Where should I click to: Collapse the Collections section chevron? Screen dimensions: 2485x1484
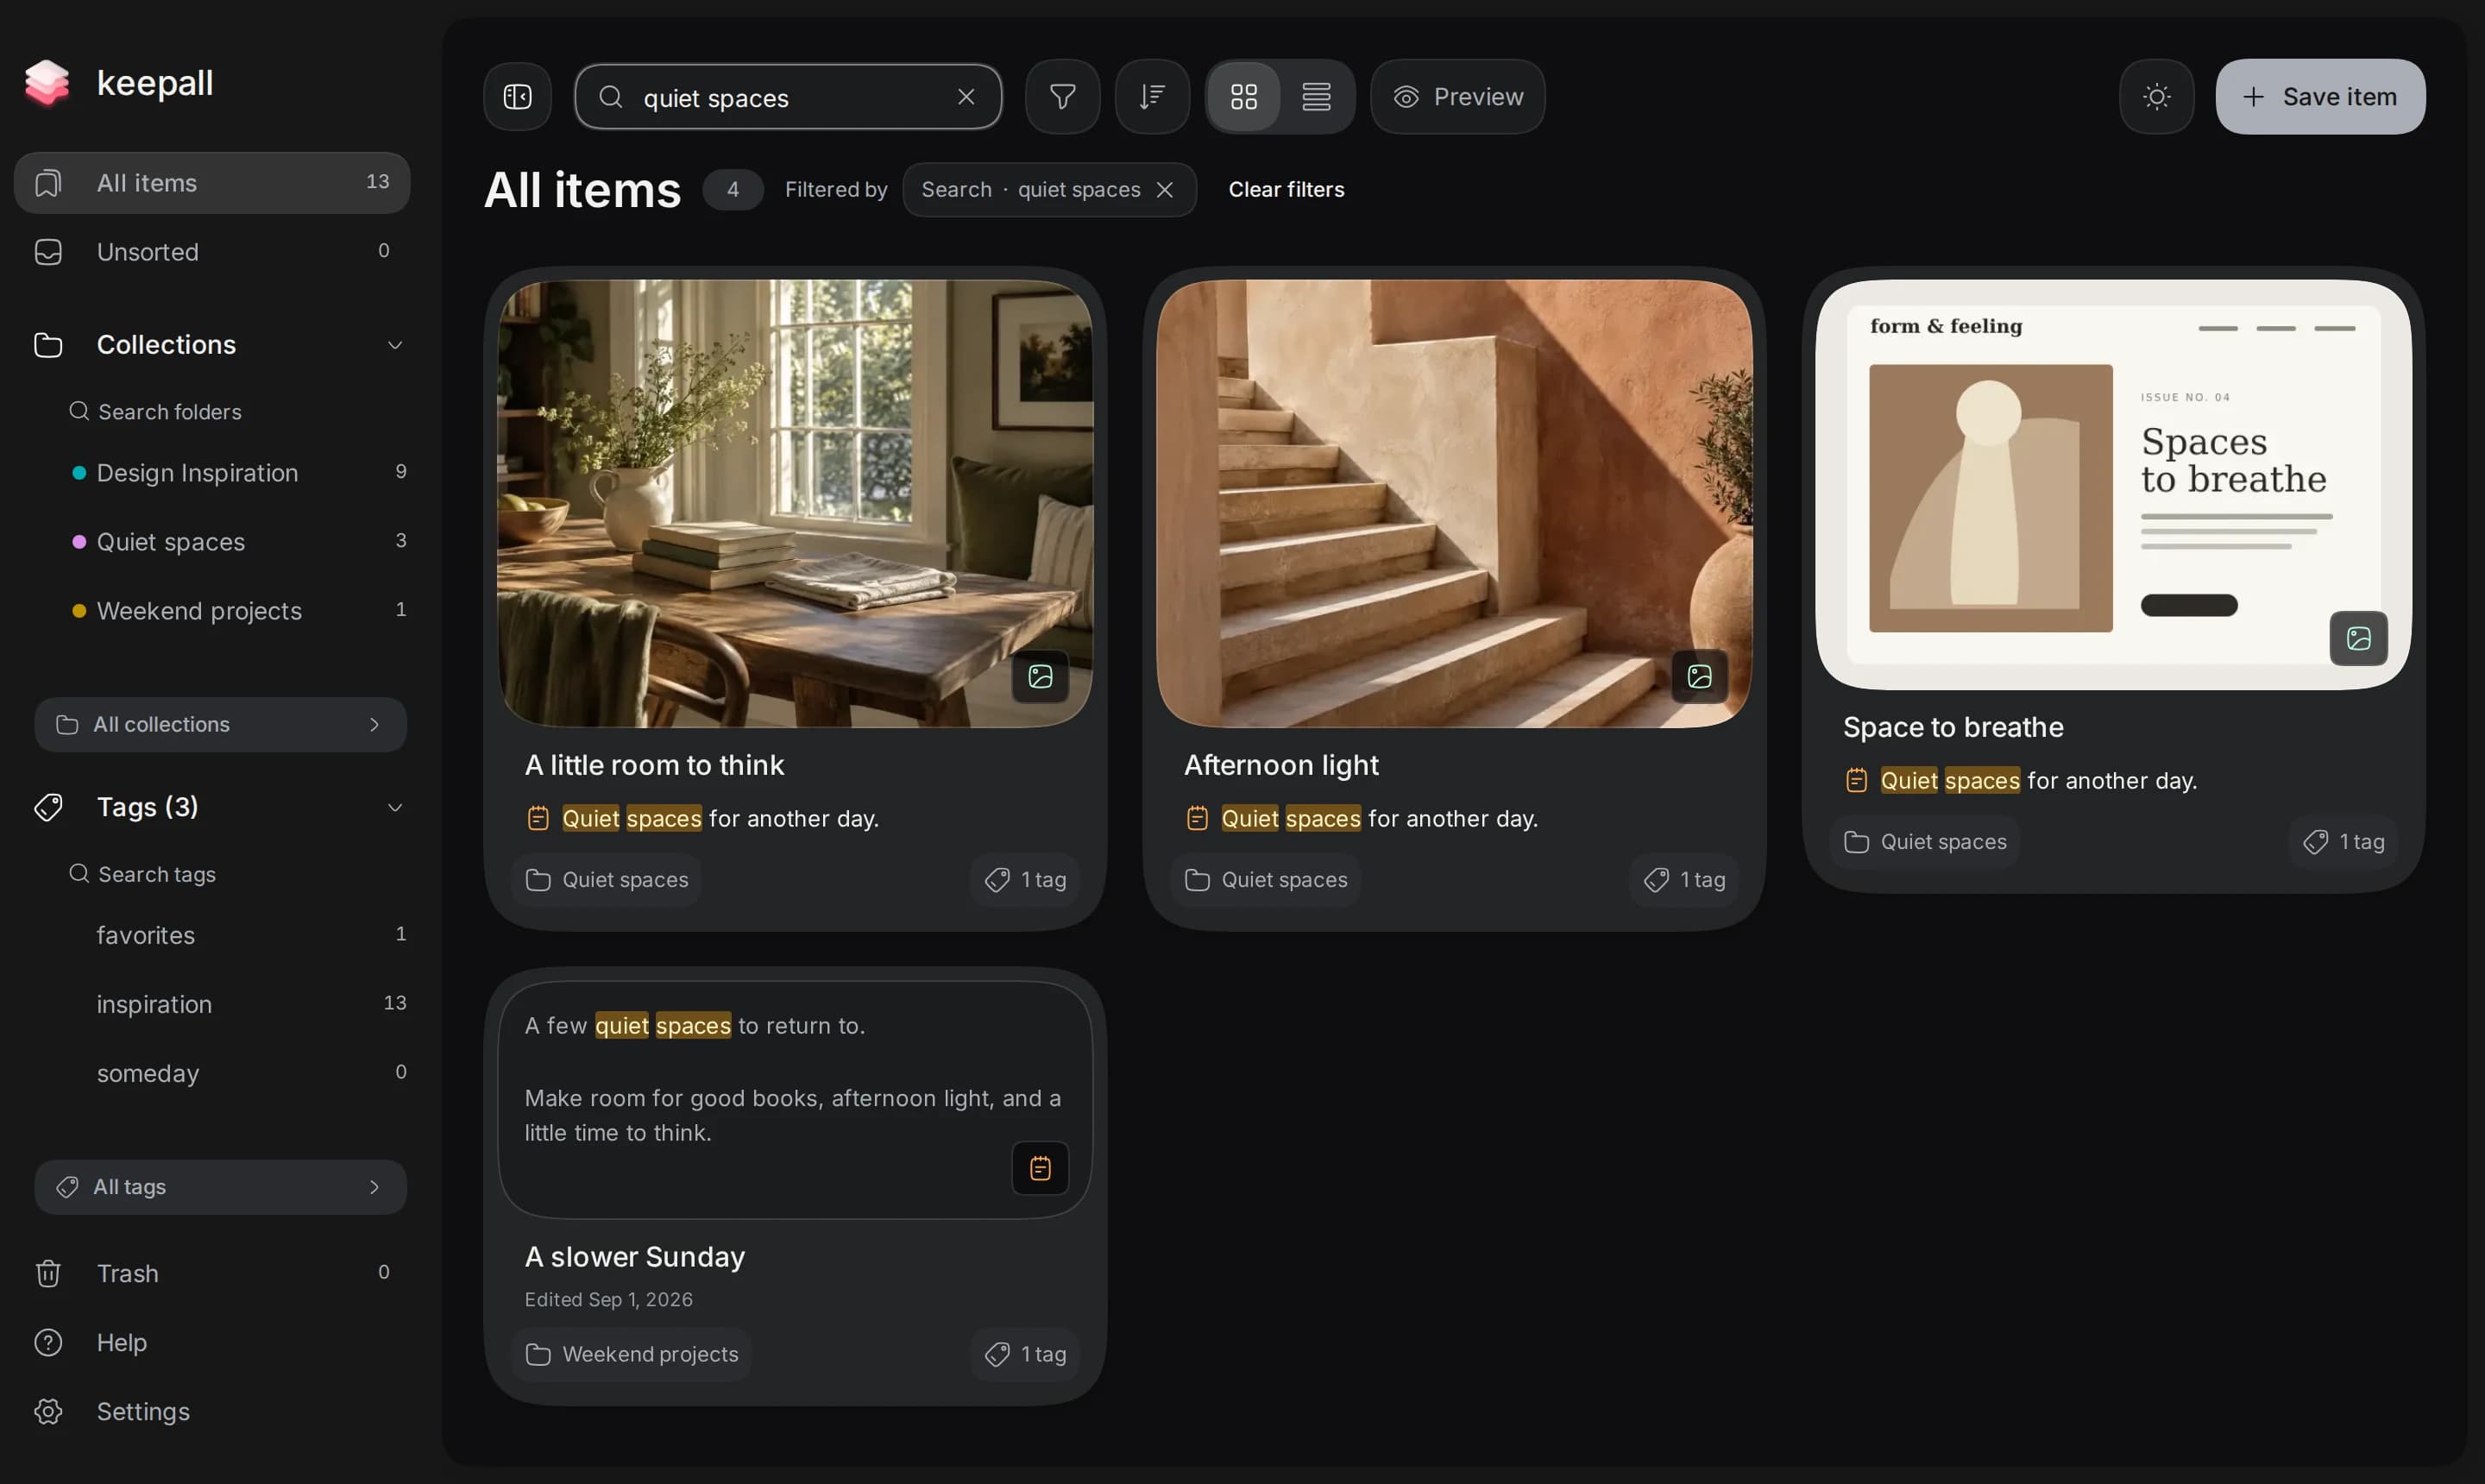point(395,345)
